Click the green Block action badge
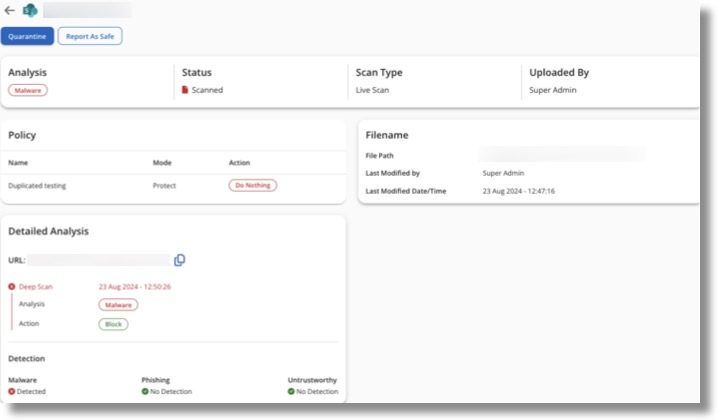Screen dimensions: 717x420 pos(113,324)
